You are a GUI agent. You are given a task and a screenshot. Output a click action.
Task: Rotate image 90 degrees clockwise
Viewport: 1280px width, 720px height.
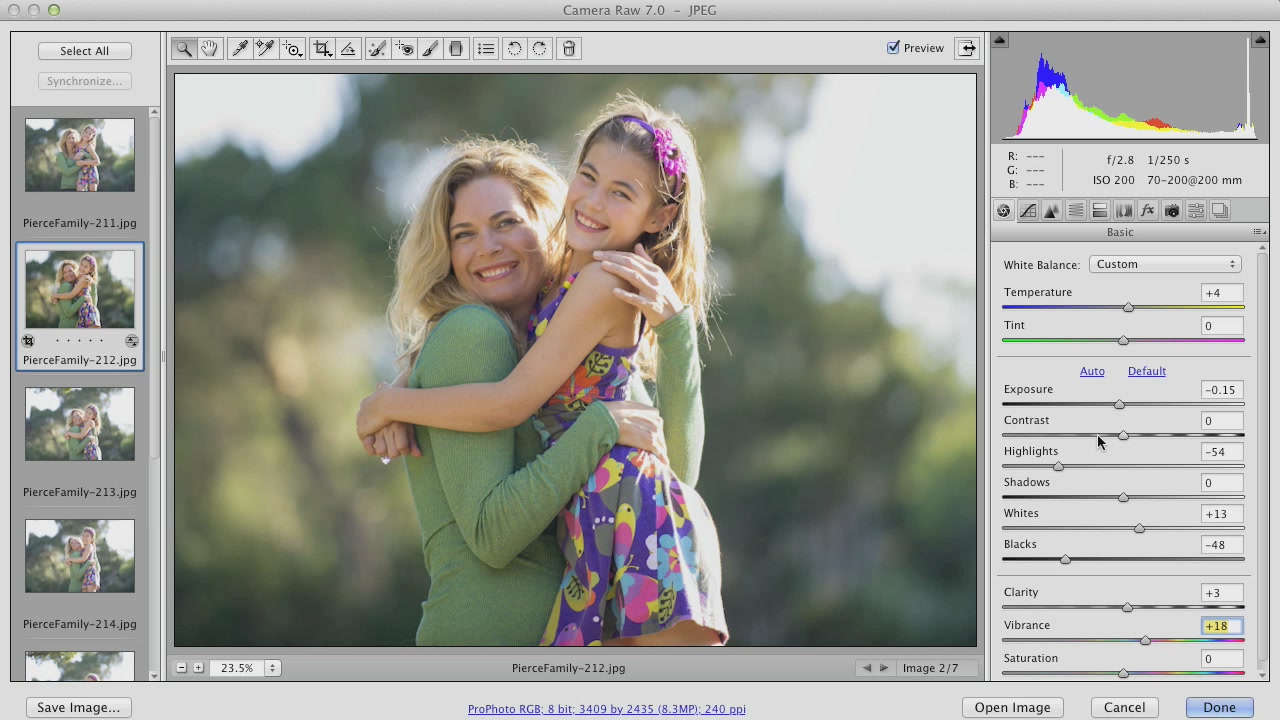point(540,49)
